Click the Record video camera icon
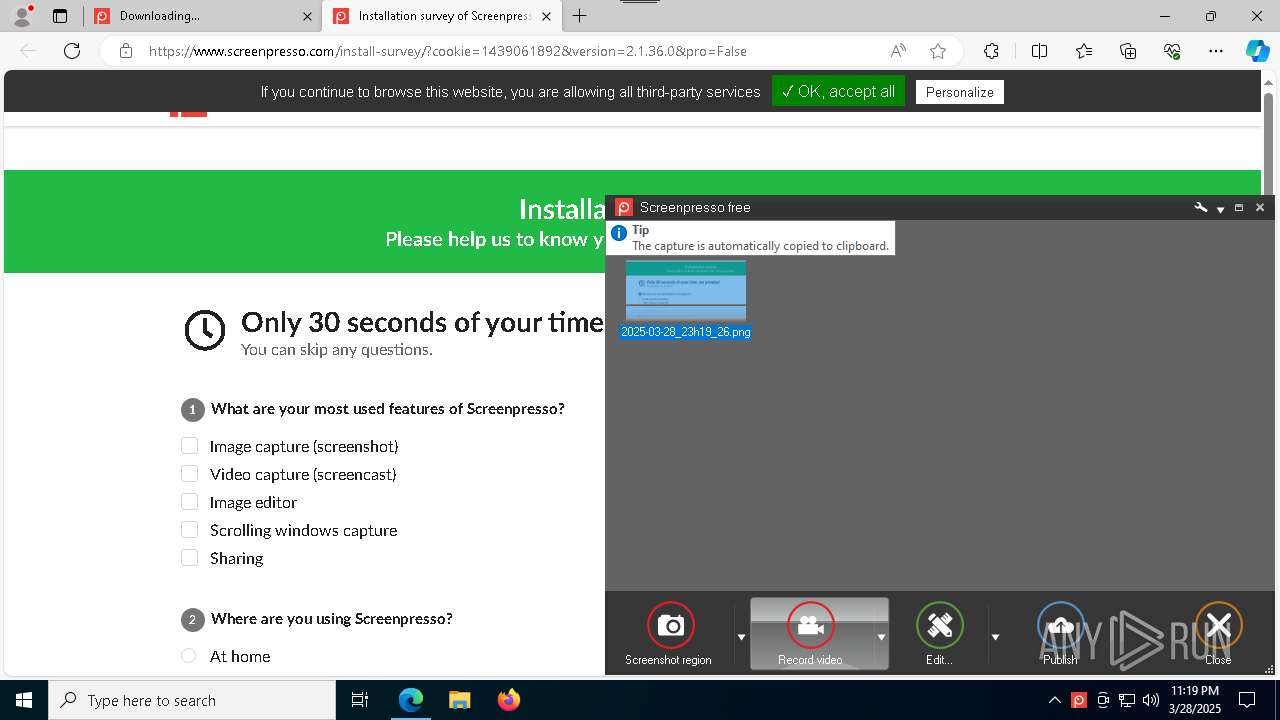Screen dimensions: 1280x720 [x=810, y=626]
